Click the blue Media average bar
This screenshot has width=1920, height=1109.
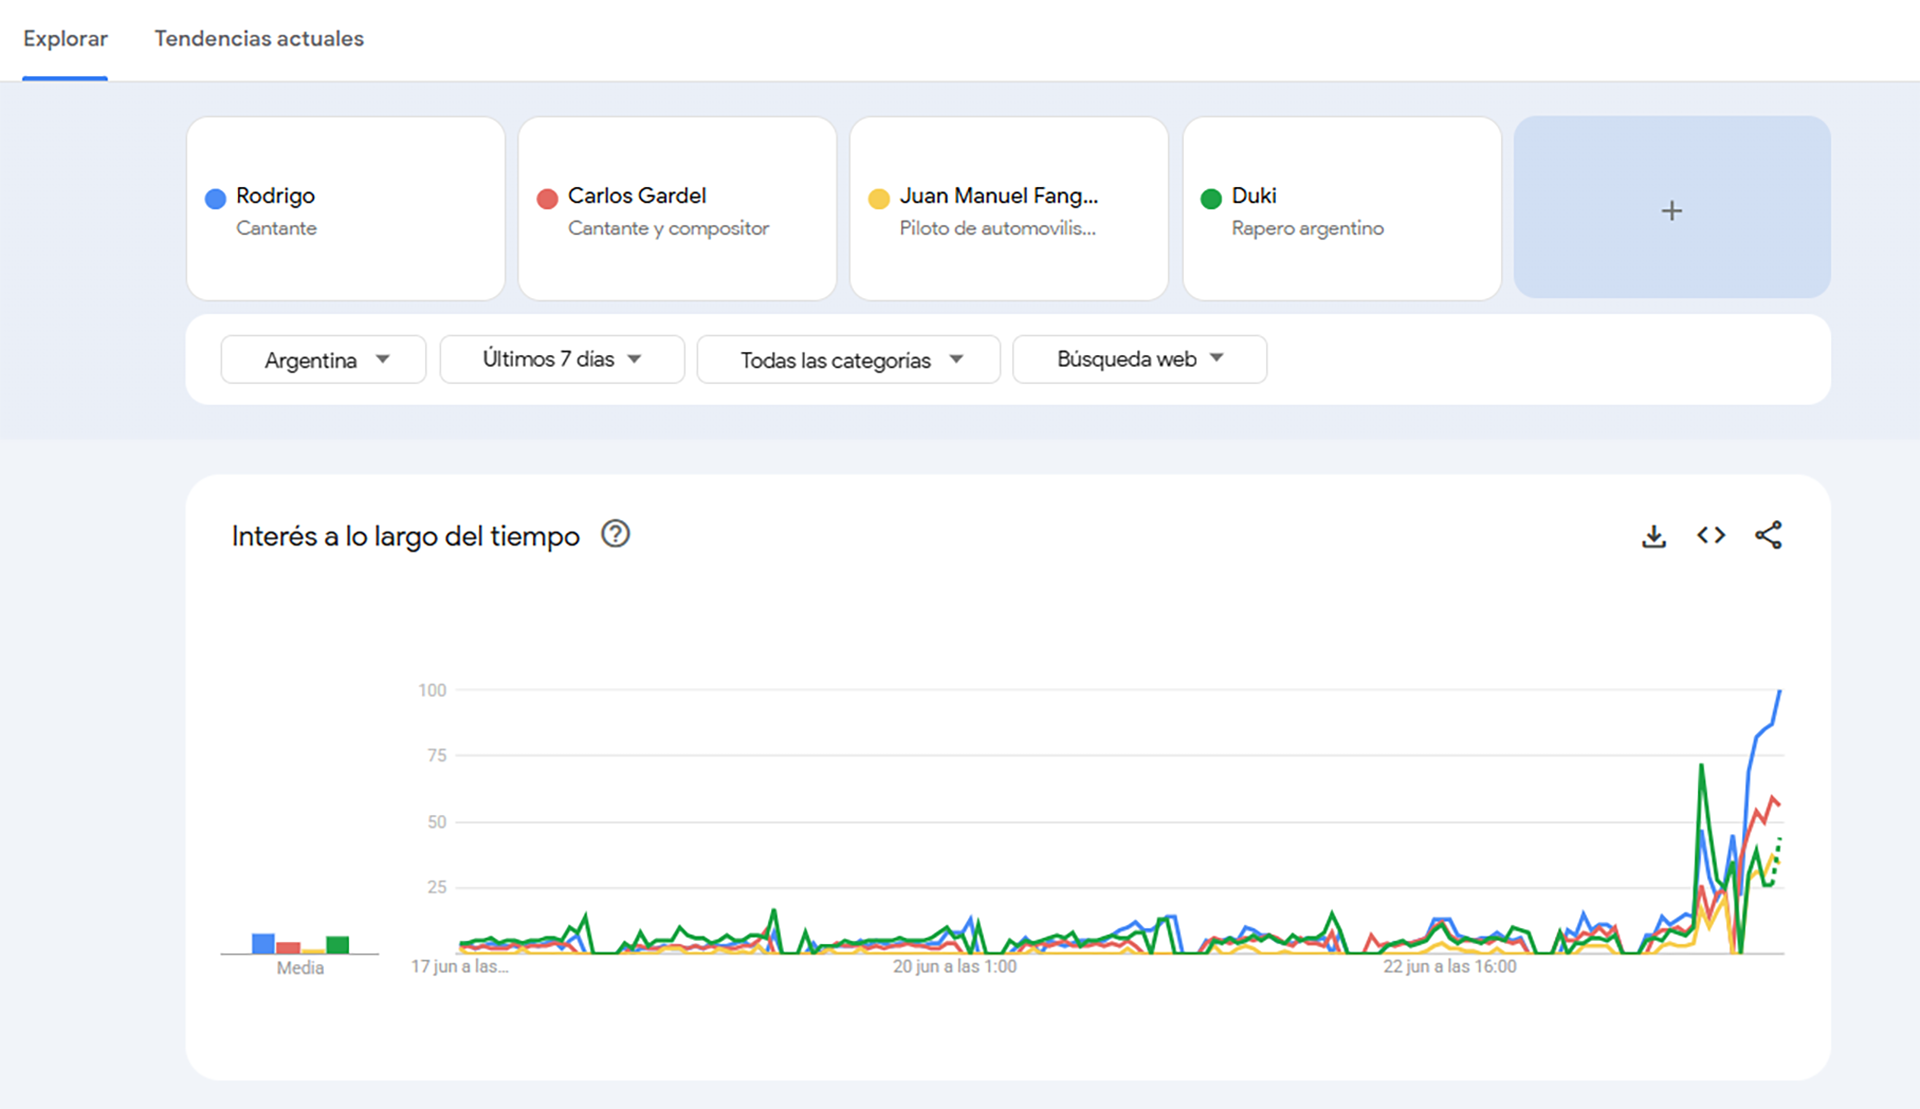263,943
